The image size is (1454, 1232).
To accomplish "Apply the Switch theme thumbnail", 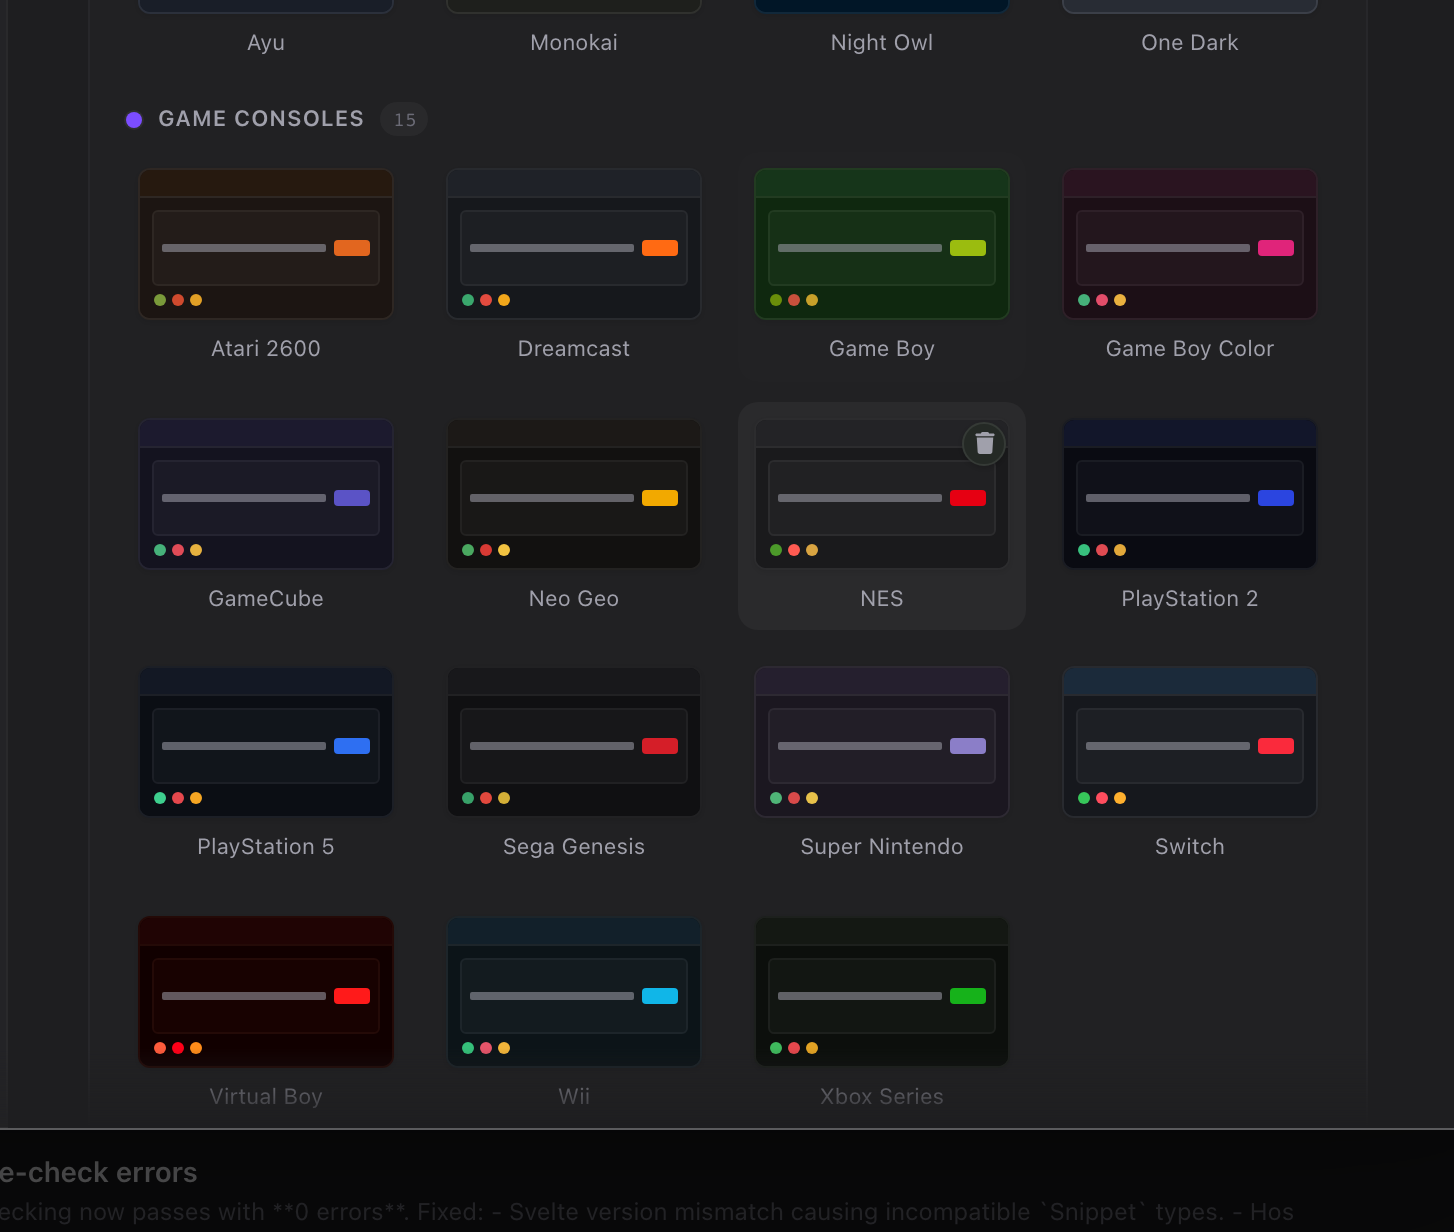I will click(1190, 742).
